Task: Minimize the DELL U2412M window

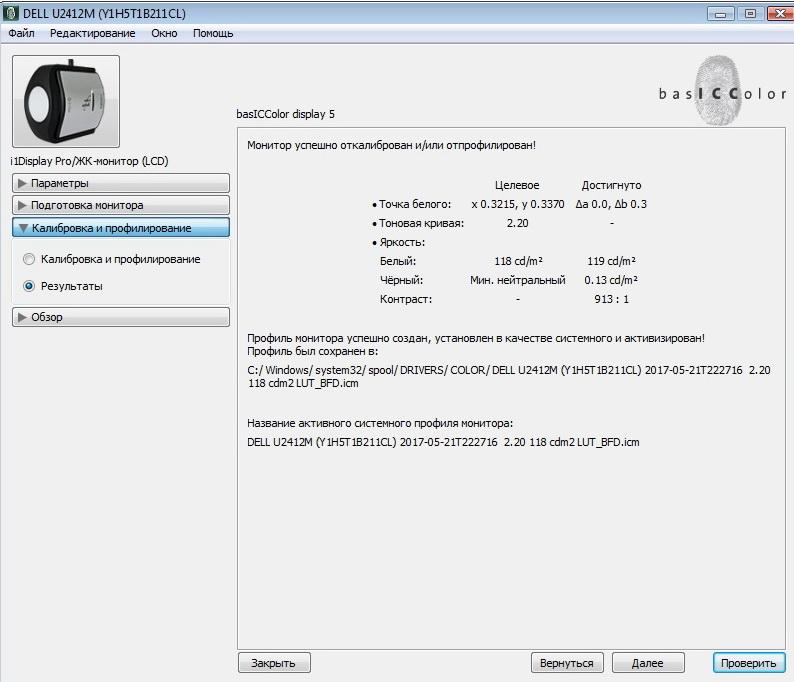Action: (720, 14)
